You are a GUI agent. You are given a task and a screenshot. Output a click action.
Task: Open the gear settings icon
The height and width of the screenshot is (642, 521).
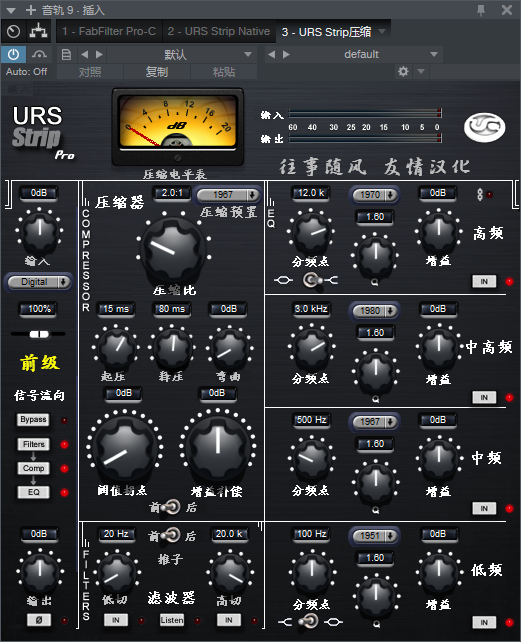tap(403, 72)
